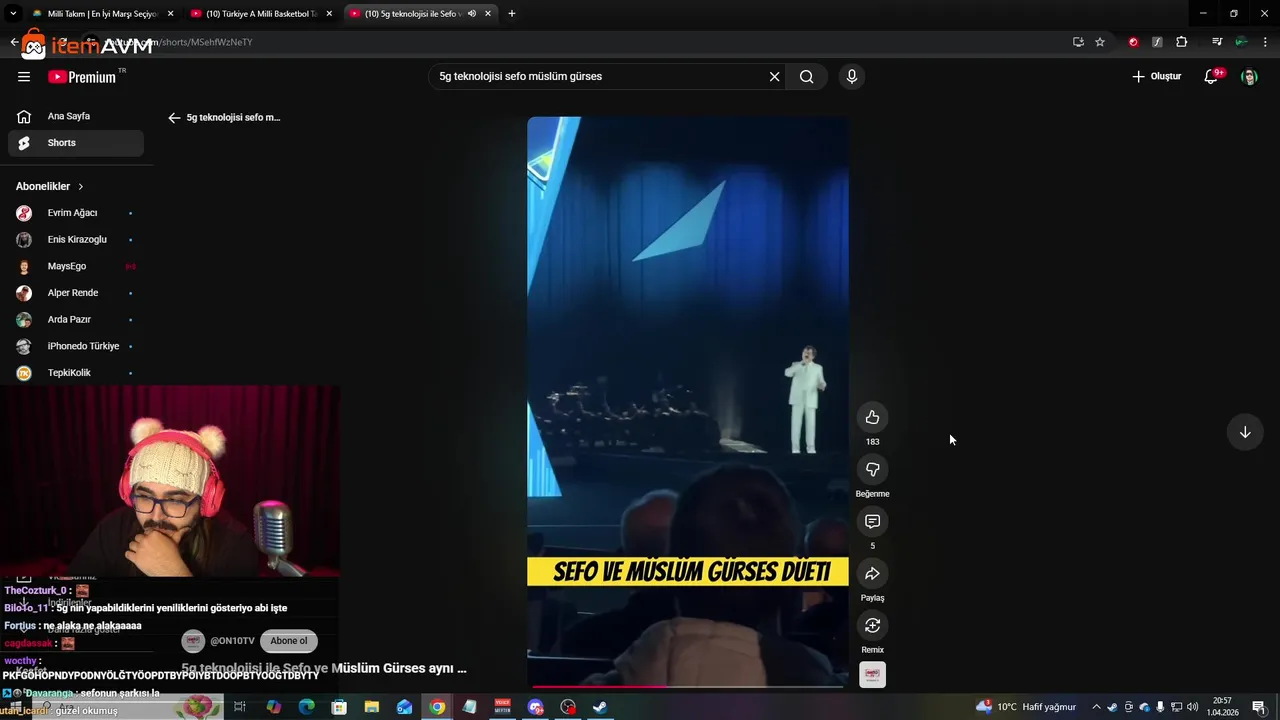Close the Milli Takım browser tab

click(x=170, y=14)
